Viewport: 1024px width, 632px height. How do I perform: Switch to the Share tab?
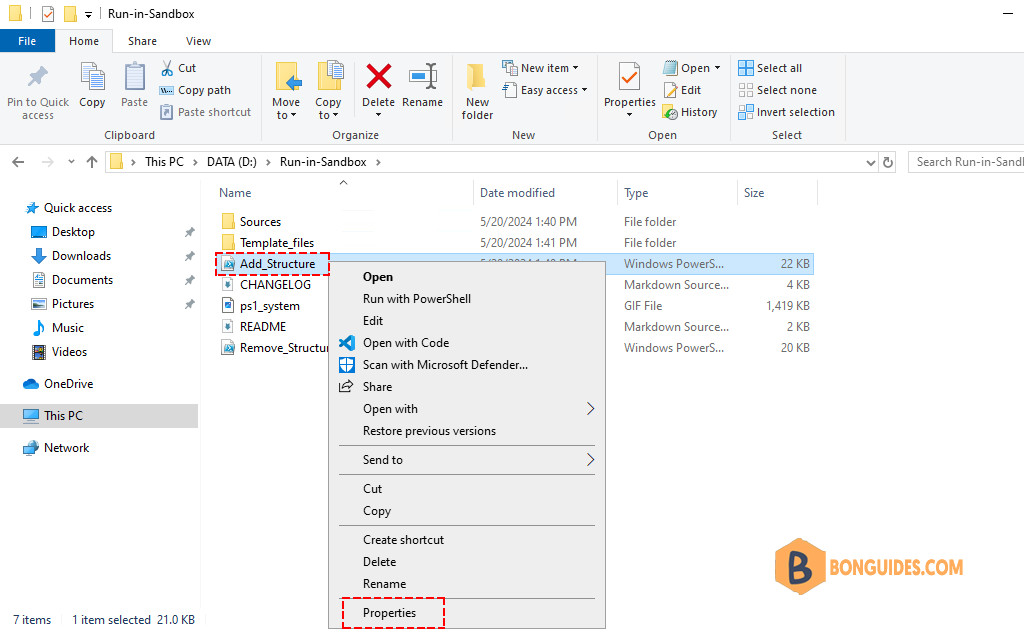[142, 41]
